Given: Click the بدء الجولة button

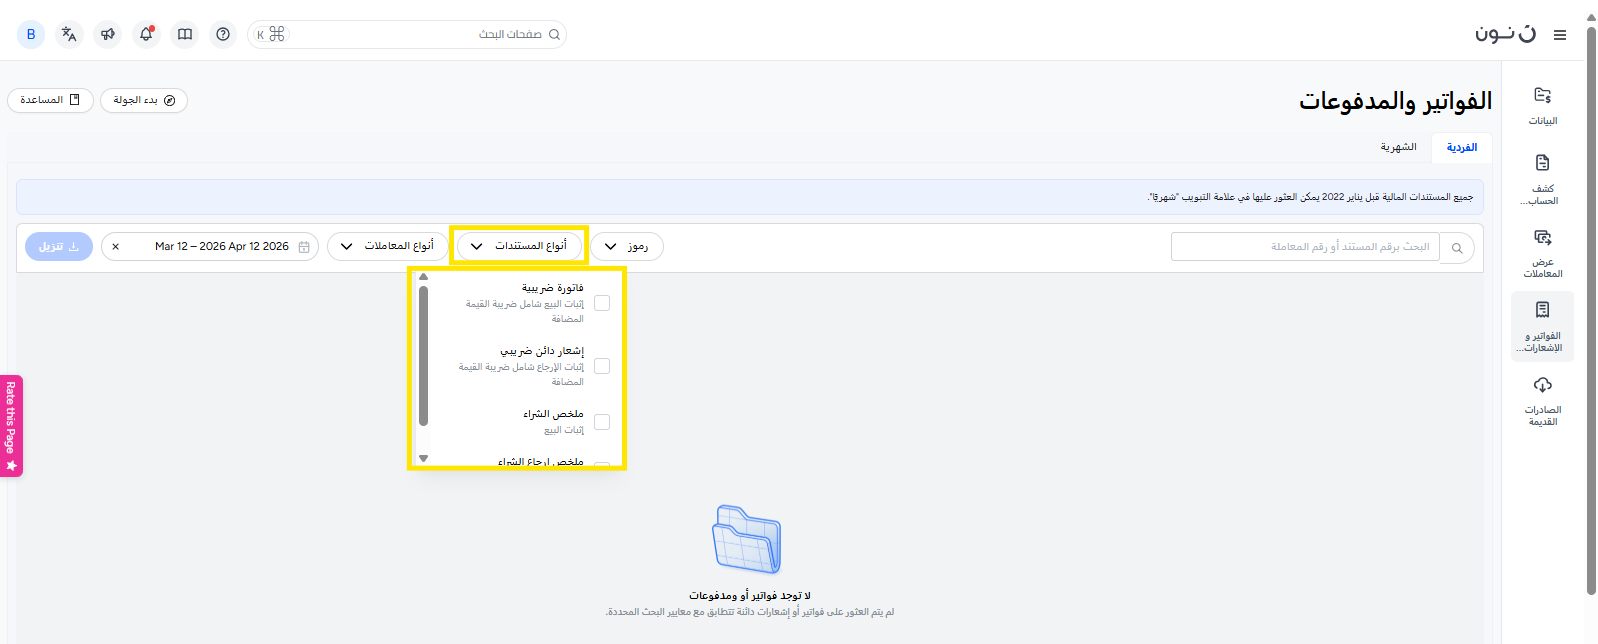Looking at the screenshot, I should 144,100.
